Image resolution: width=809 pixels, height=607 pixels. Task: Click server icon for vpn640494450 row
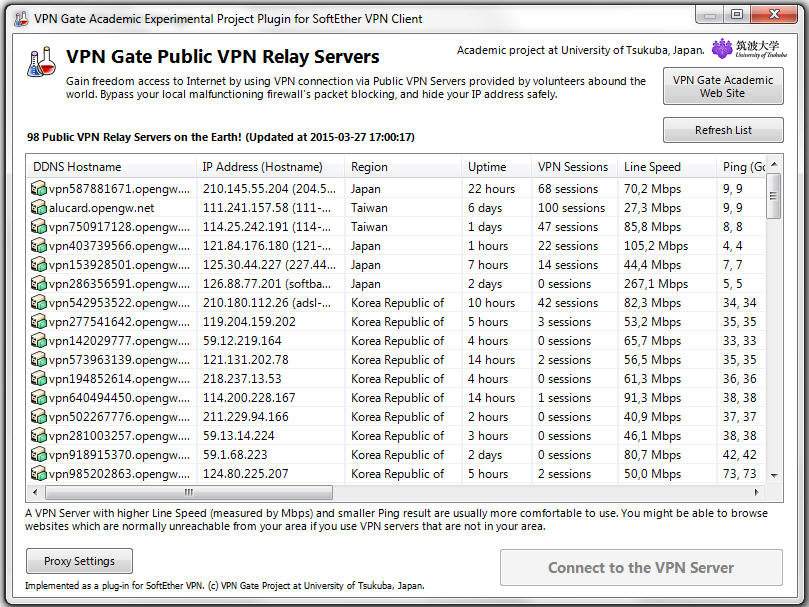(39, 397)
